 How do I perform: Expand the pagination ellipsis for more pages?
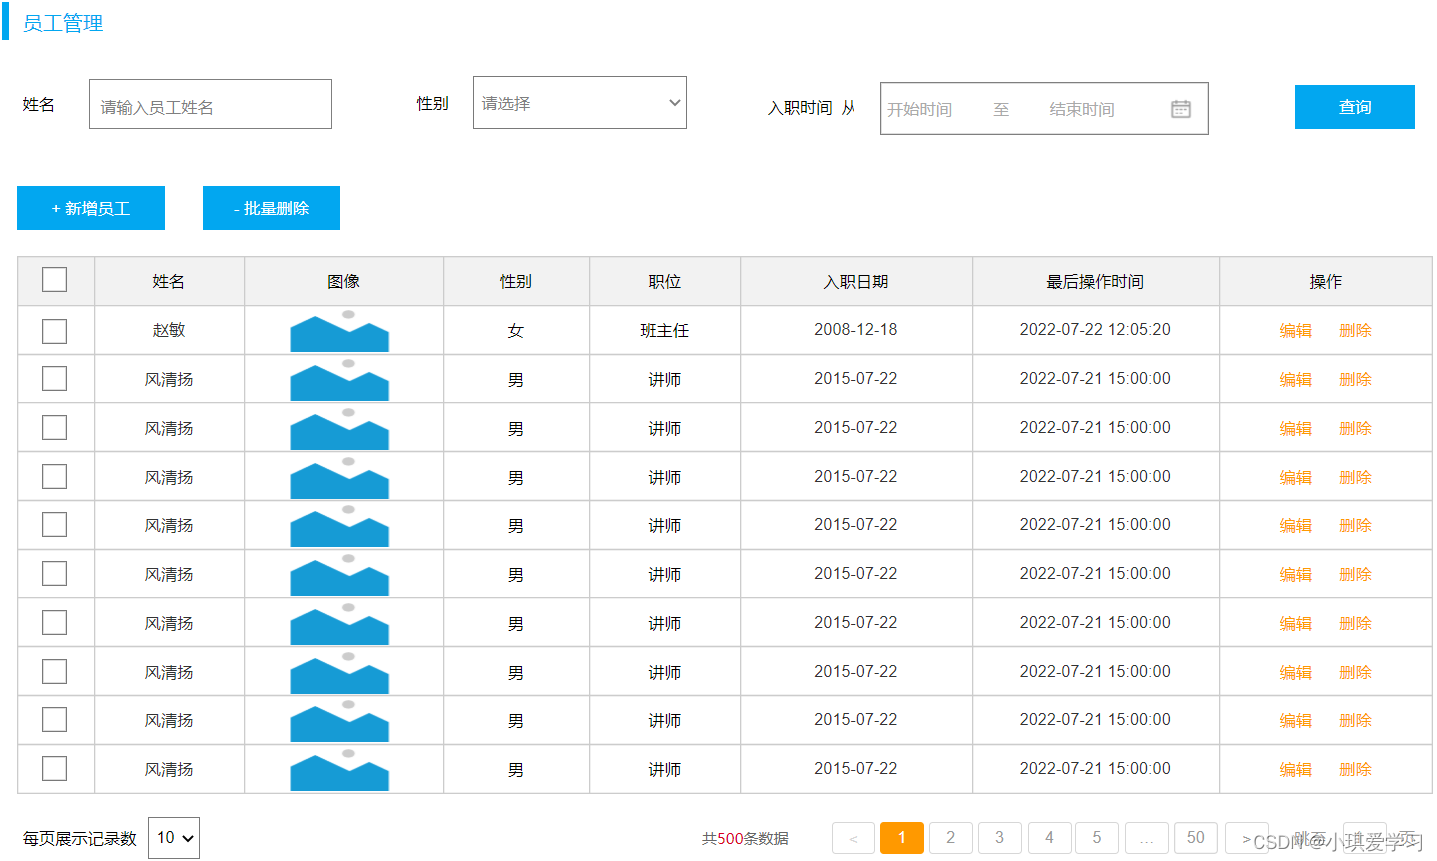coord(1146,838)
